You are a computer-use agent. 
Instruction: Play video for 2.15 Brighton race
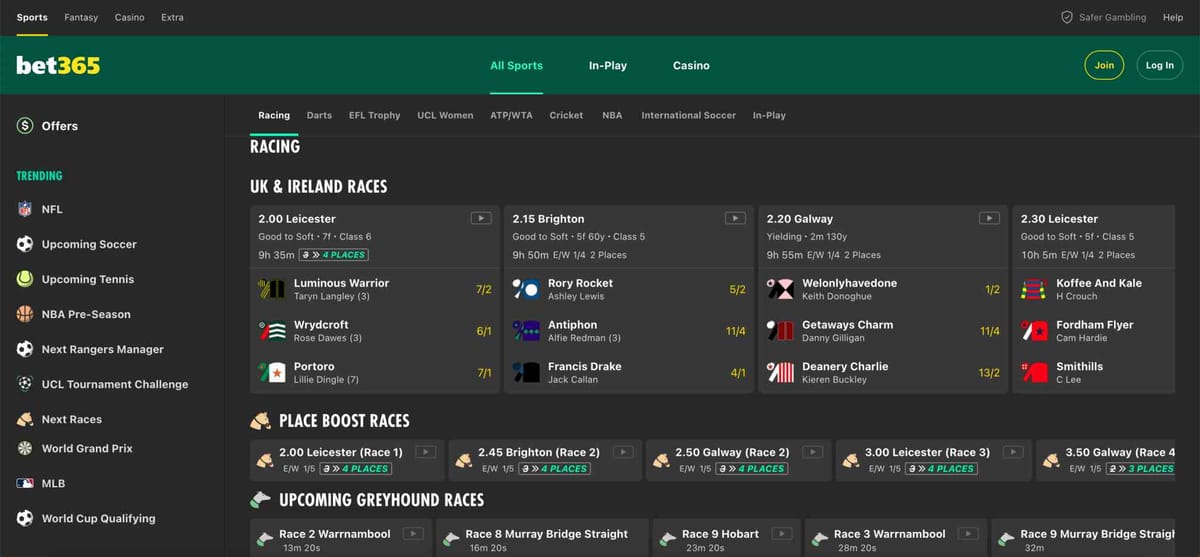pos(735,218)
